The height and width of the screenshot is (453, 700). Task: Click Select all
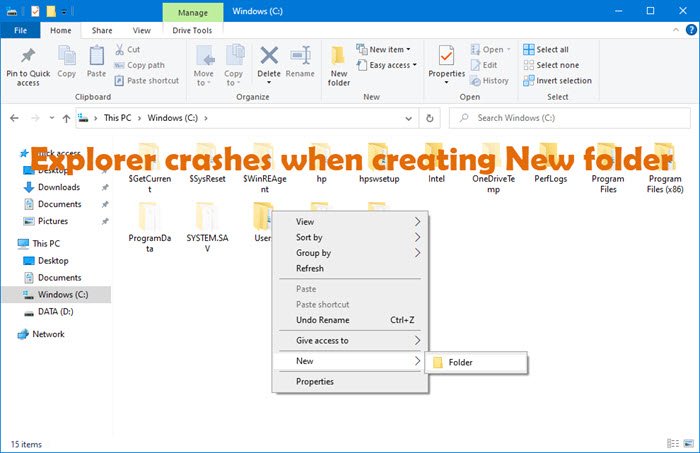pyautogui.click(x=546, y=50)
